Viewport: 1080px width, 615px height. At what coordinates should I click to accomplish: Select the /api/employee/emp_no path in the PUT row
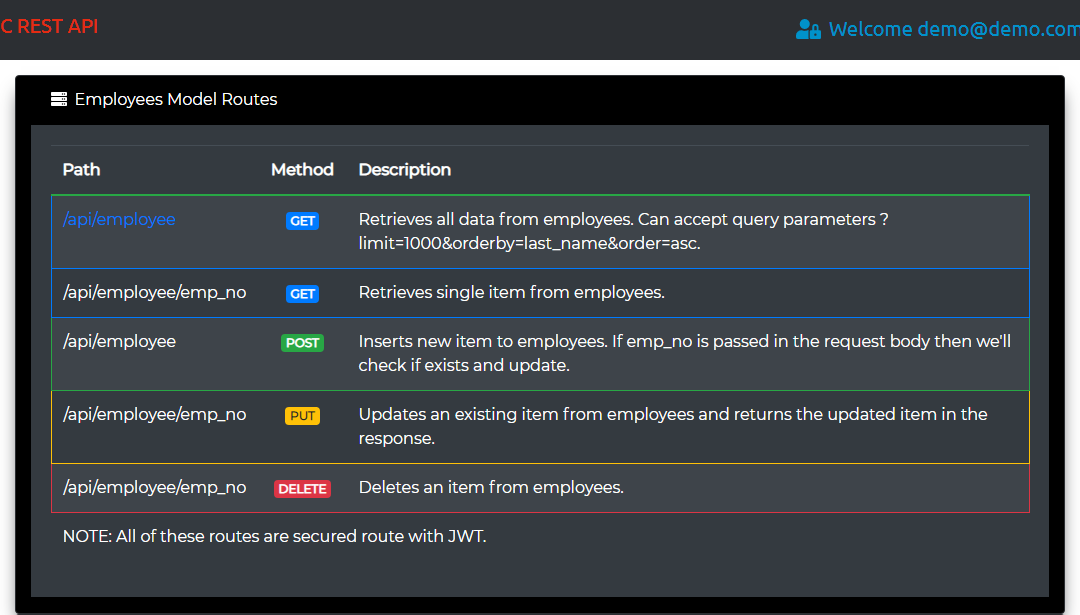pos(154,415)
